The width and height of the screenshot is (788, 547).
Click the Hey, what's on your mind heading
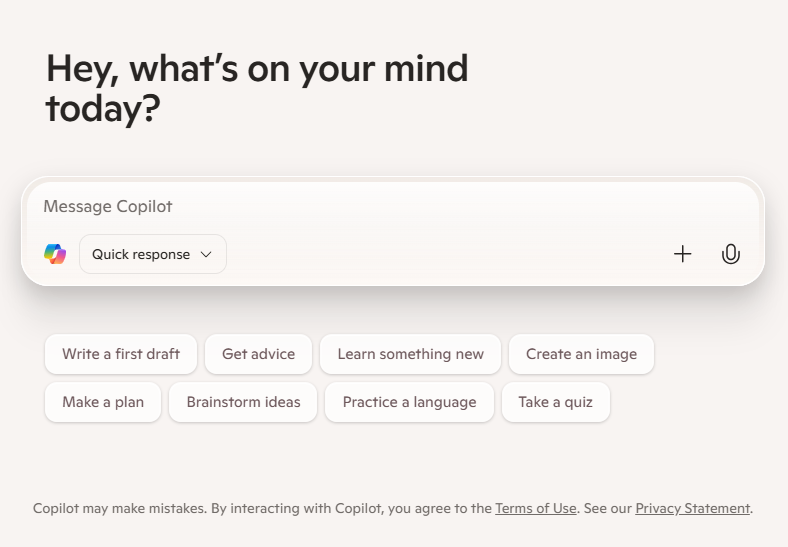pos(257,88)
